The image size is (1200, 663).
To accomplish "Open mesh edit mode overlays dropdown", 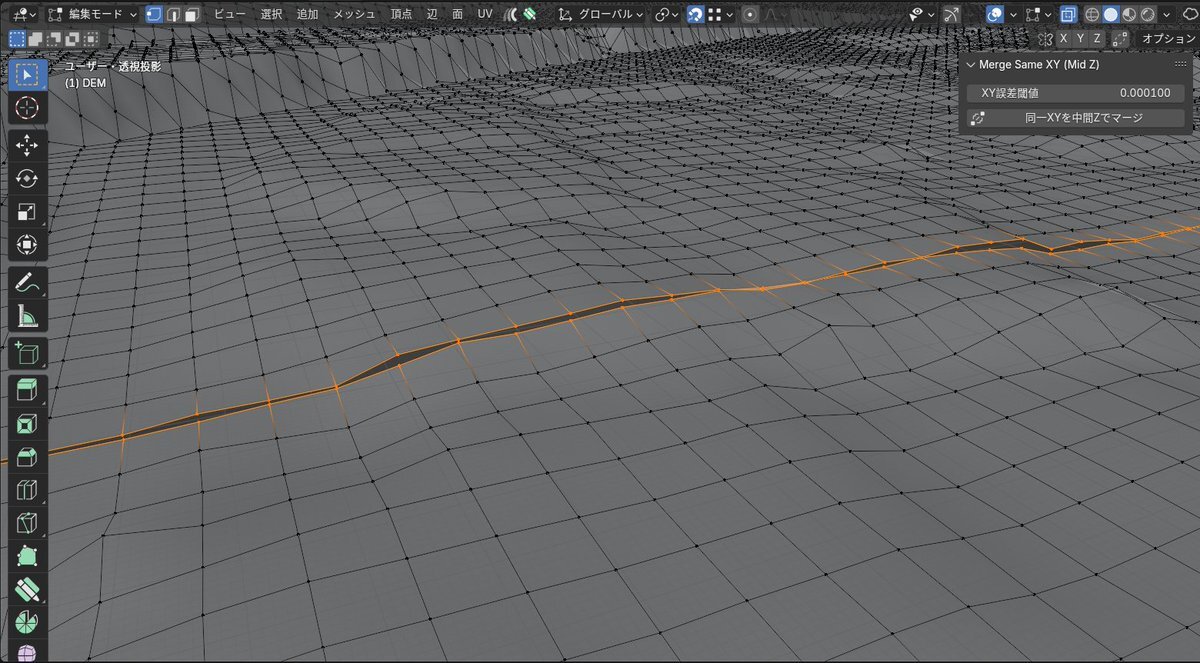I will pyautogui.click(x=1039, y=14).
